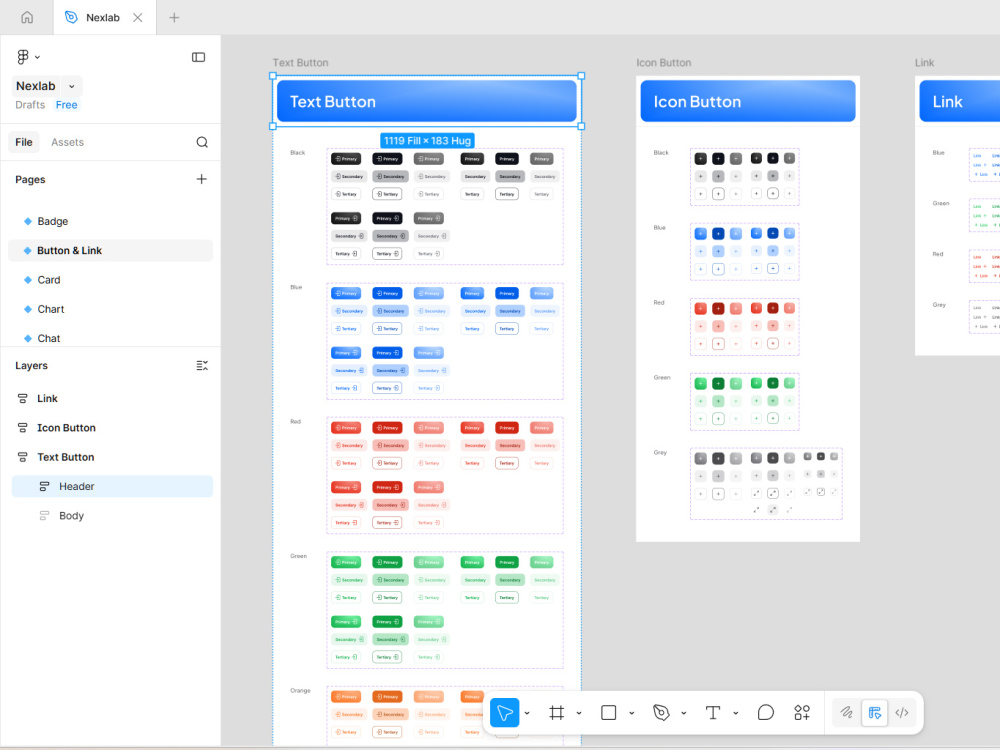
Task: Open the Move tool options dropdown
Action: 527,713
